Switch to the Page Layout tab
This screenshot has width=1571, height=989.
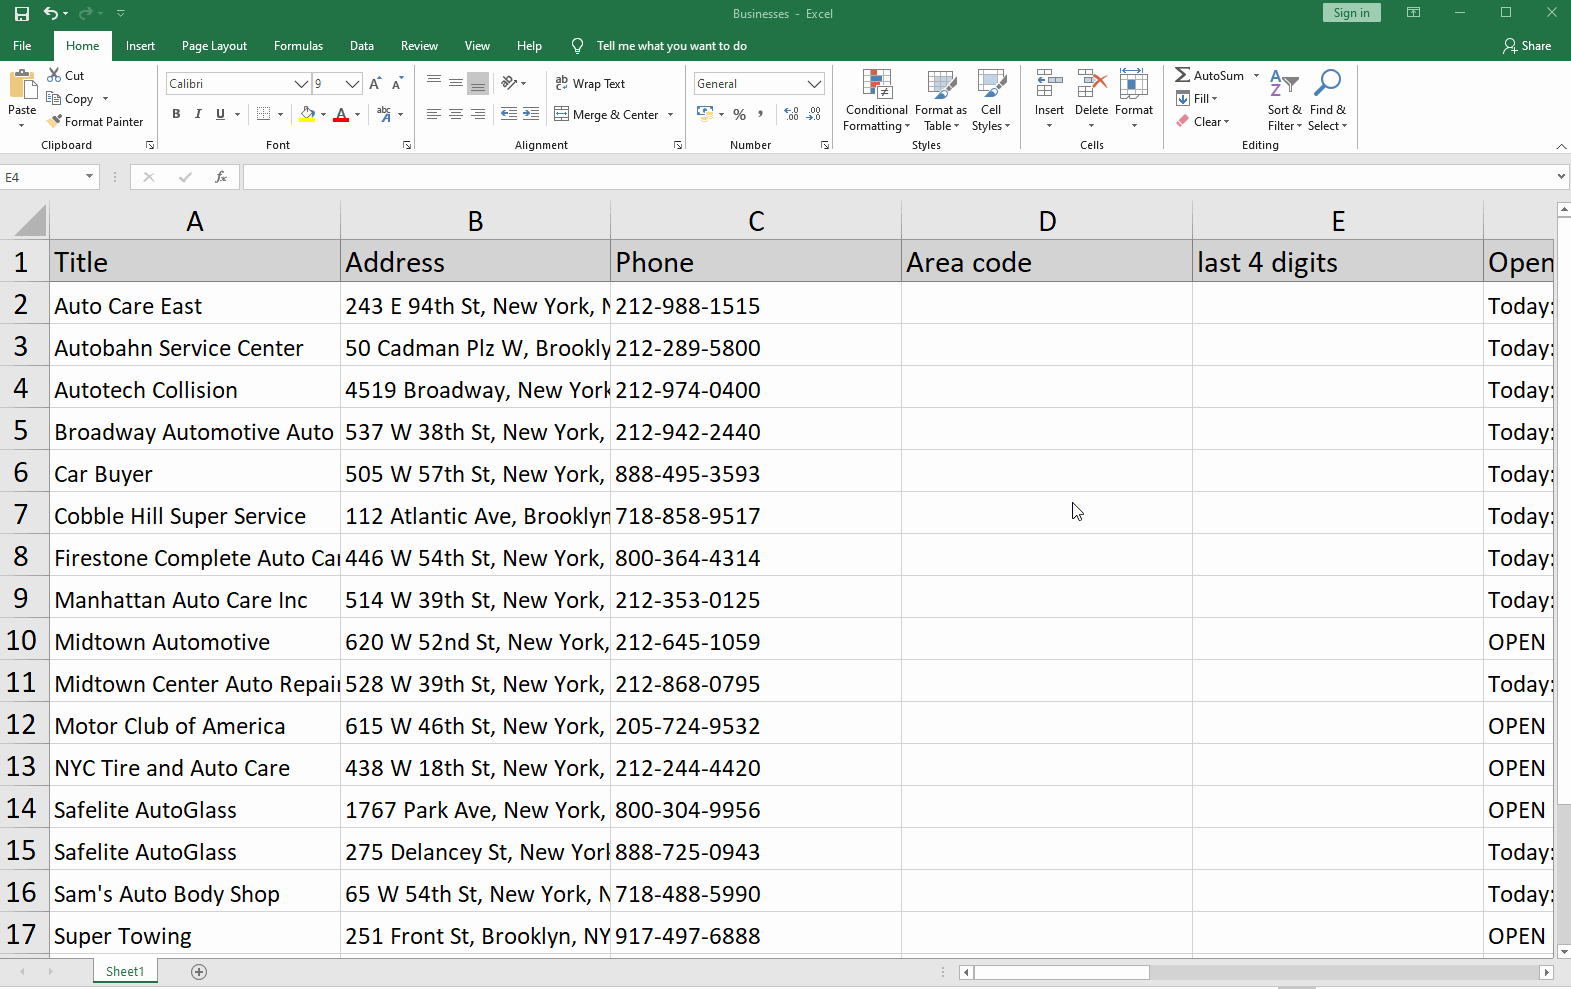pos(214,46)
